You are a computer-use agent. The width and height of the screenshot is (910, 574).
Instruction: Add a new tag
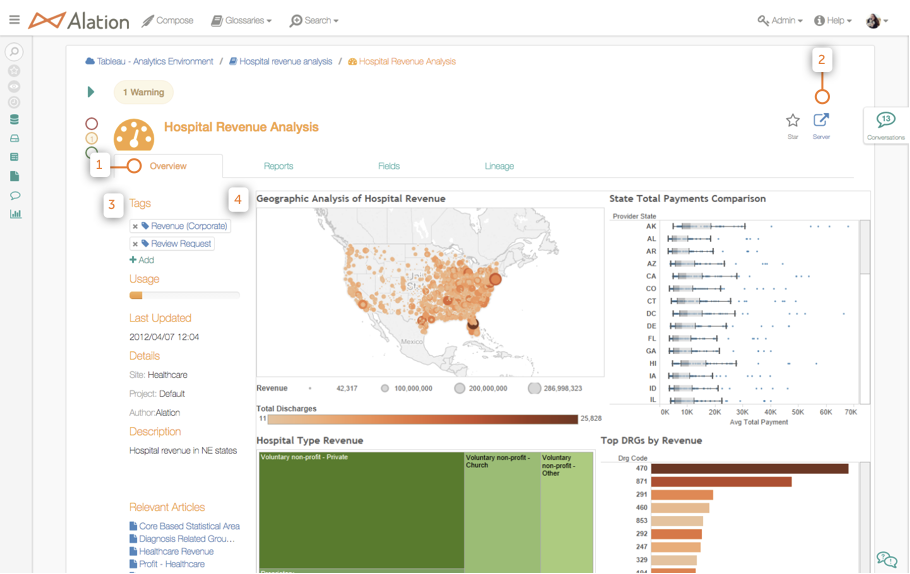[142, 260]
